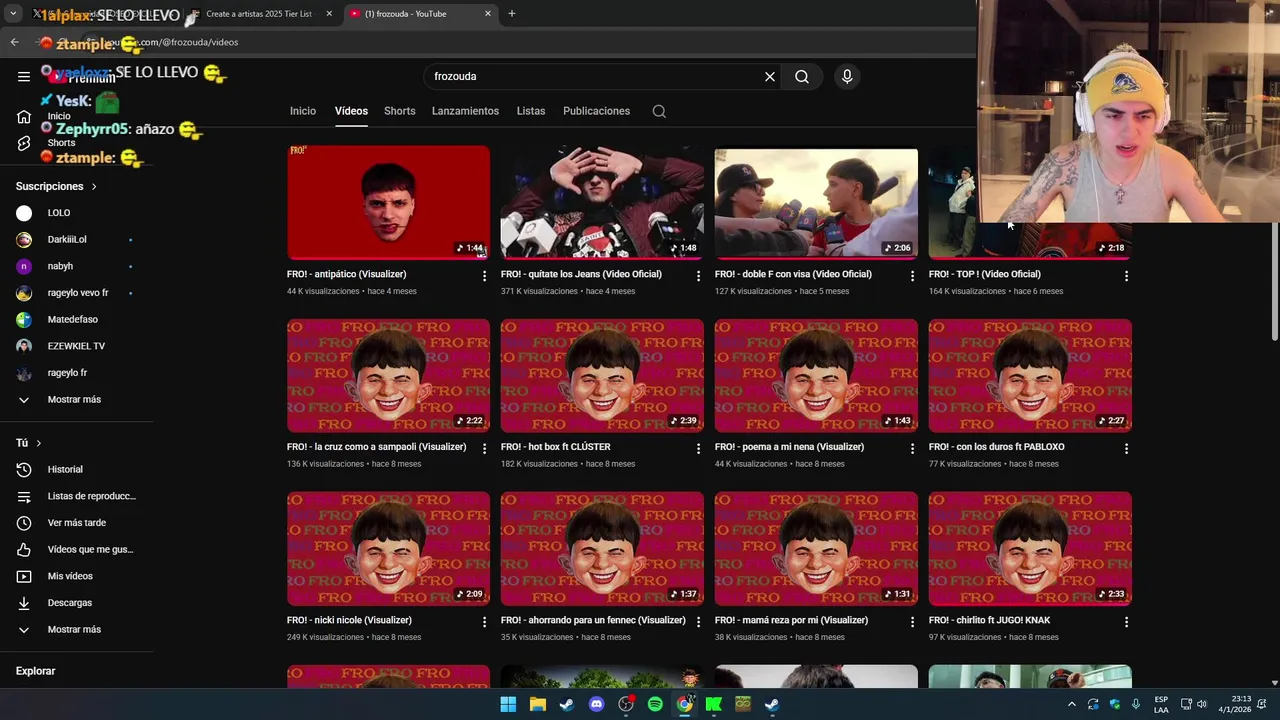Screen dimensions: 1280x720
Task: Open options for ahorrando para un fennec
Action: click(698, 622)
